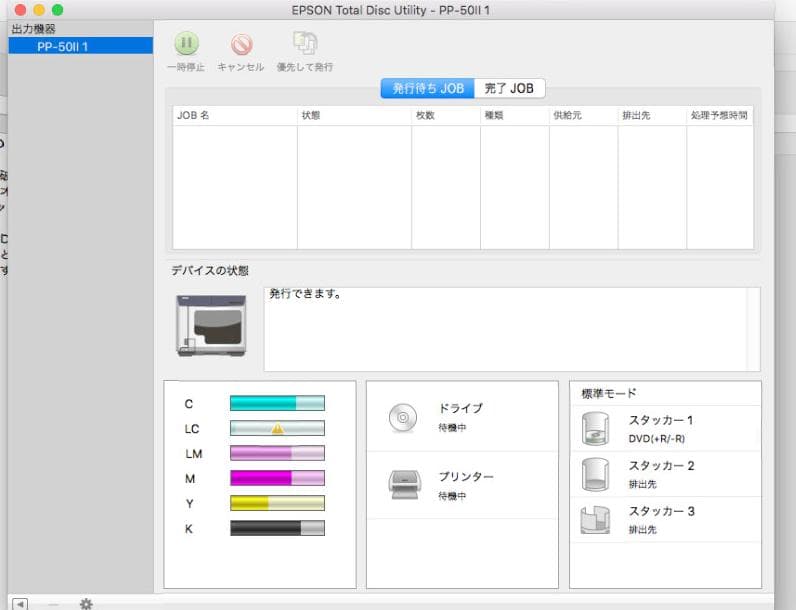Click the yellow minimize window button
This screenshot has height=610, width=796.
pyautogui.click(x=39, y=10)
